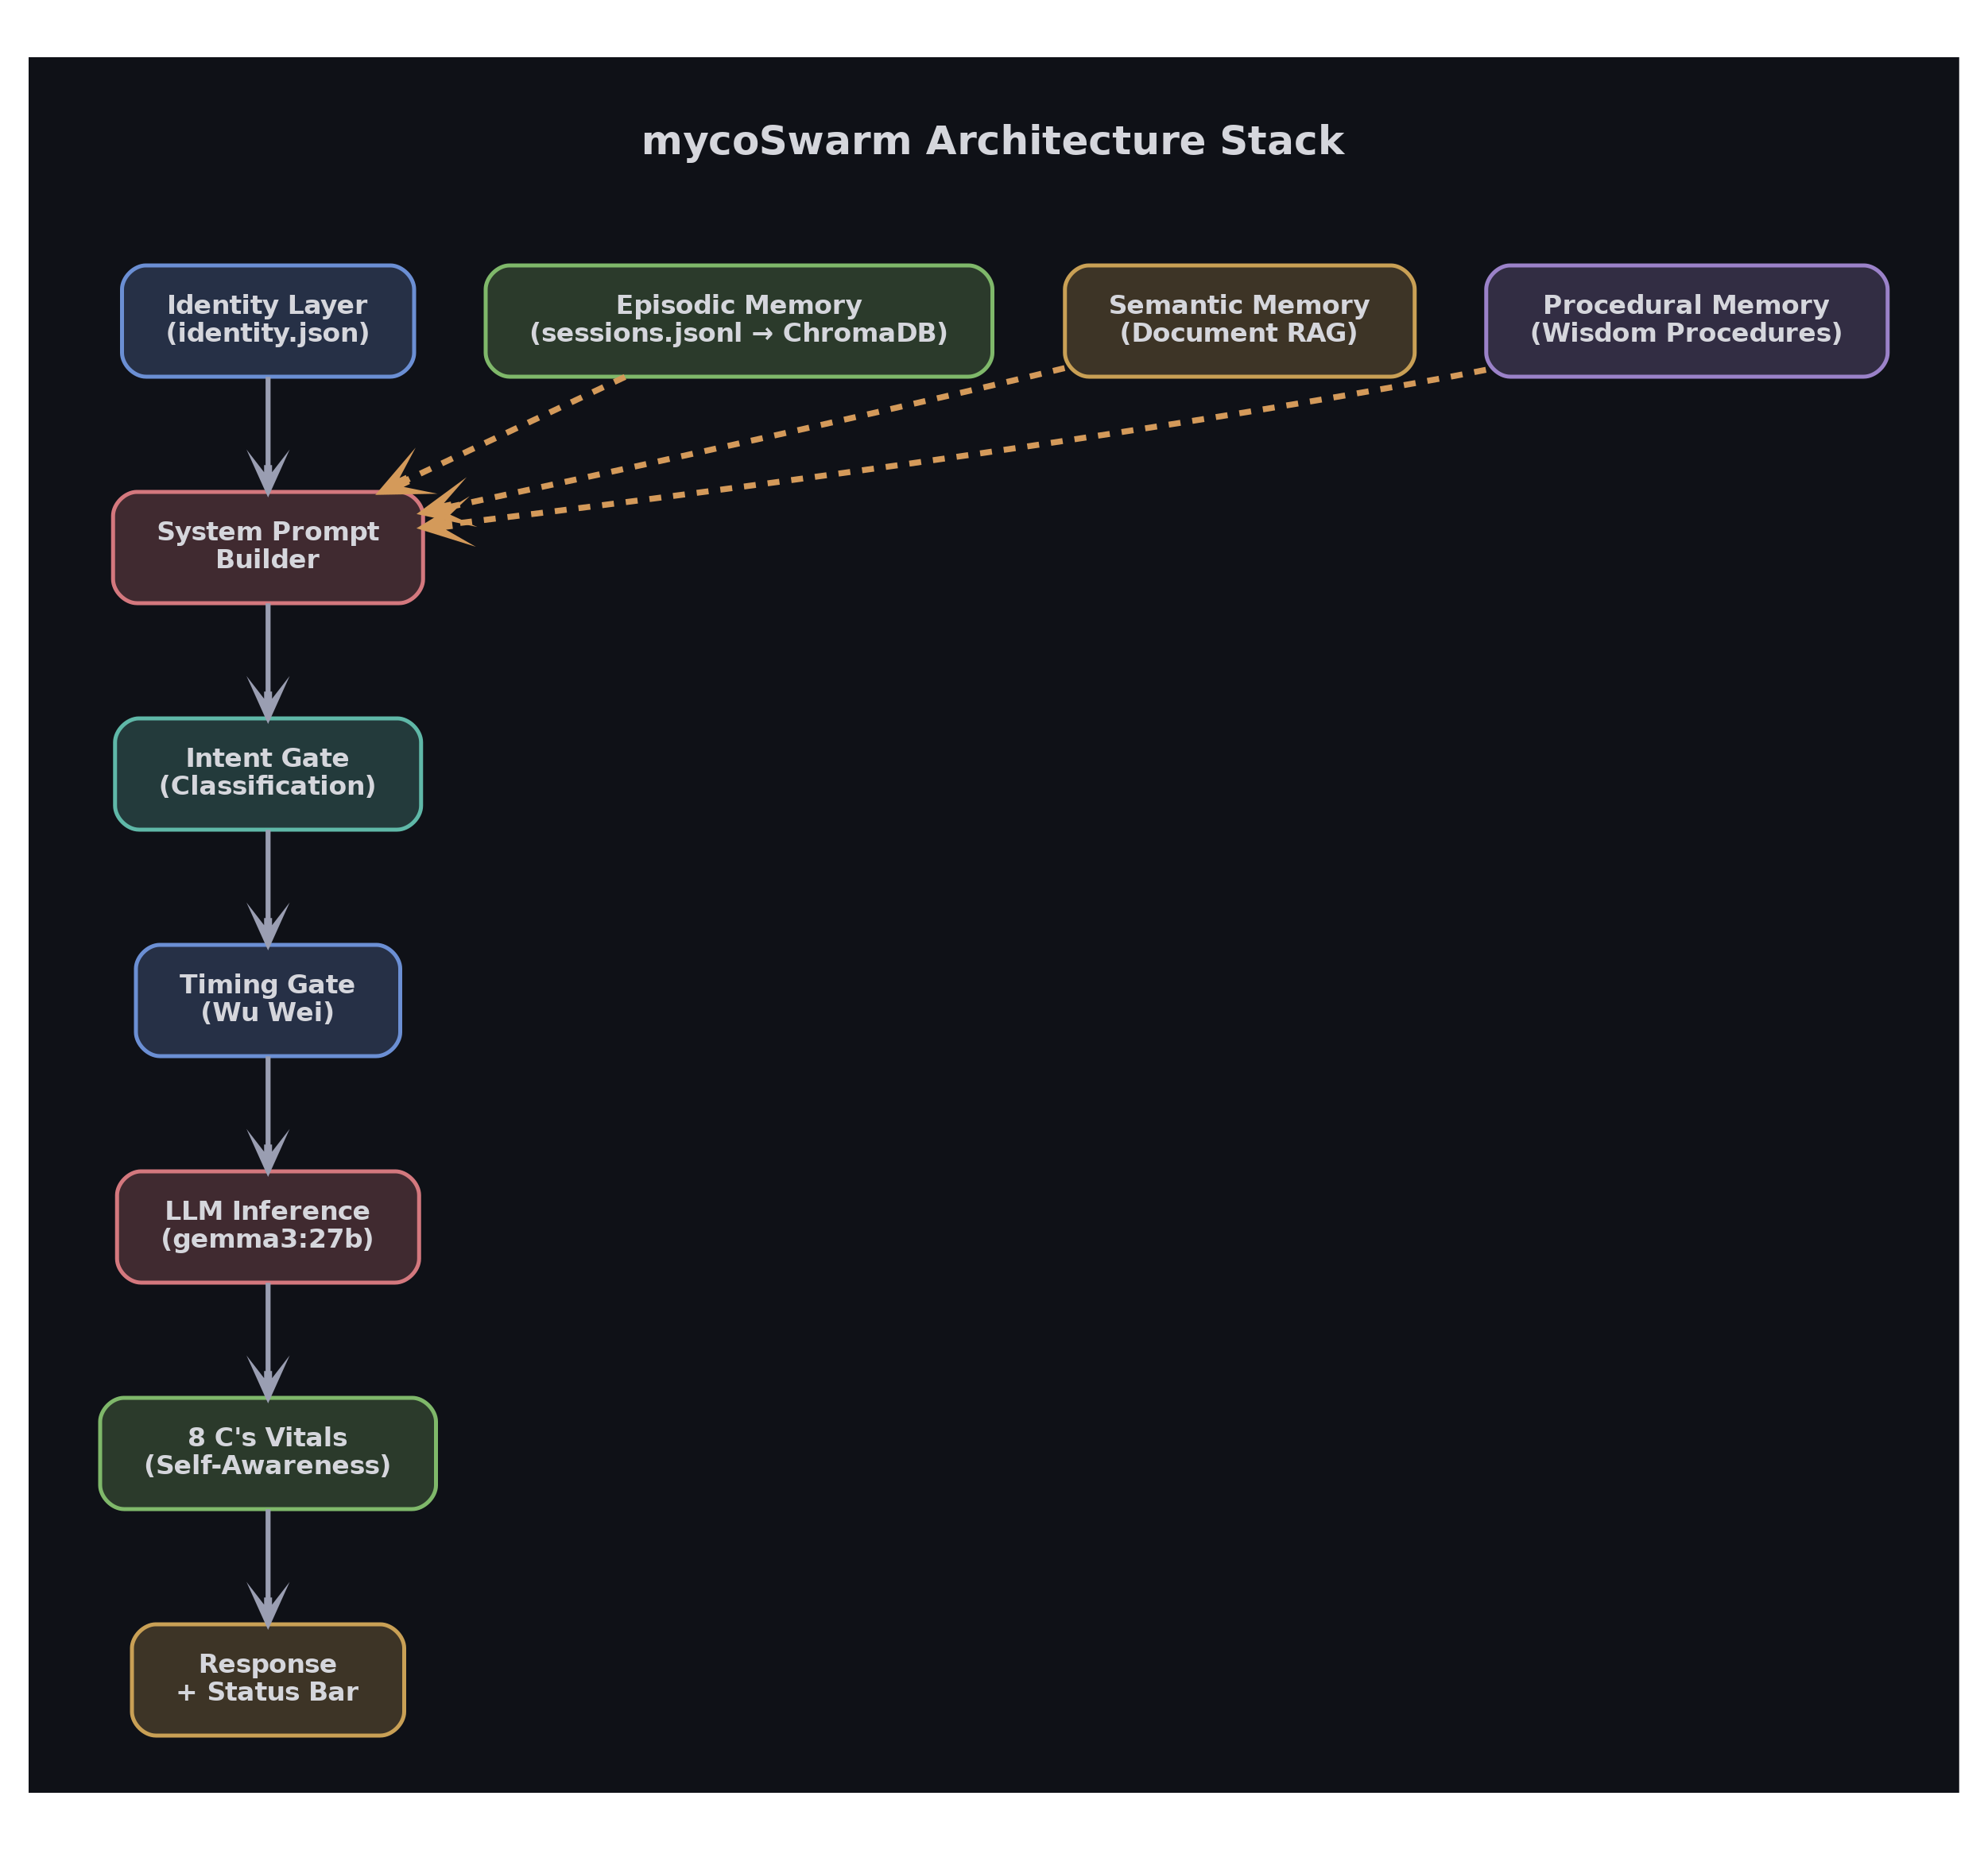Click the arrow entering LLM Inference node
The height and width of the screenshot is (1850, 1988).
pyautogui.click(x=267, y=1113)
